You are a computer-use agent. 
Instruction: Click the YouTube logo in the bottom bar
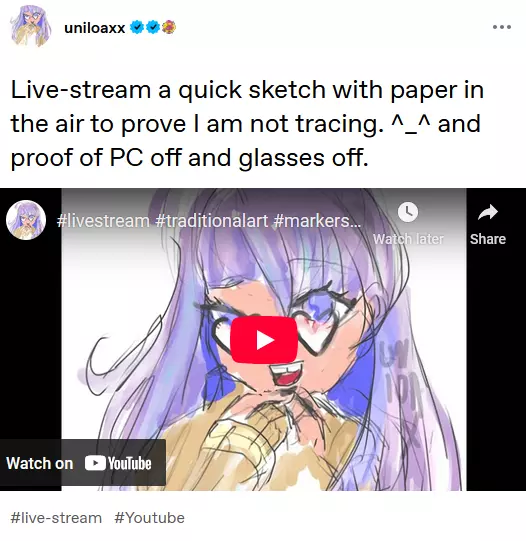pos(118,463)
